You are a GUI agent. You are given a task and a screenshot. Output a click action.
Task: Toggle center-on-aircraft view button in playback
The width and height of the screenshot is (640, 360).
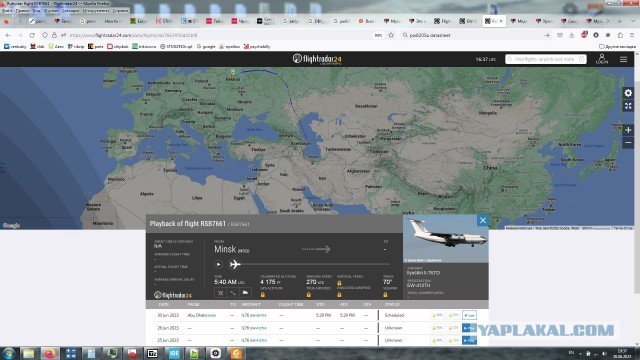click(220, 293)
